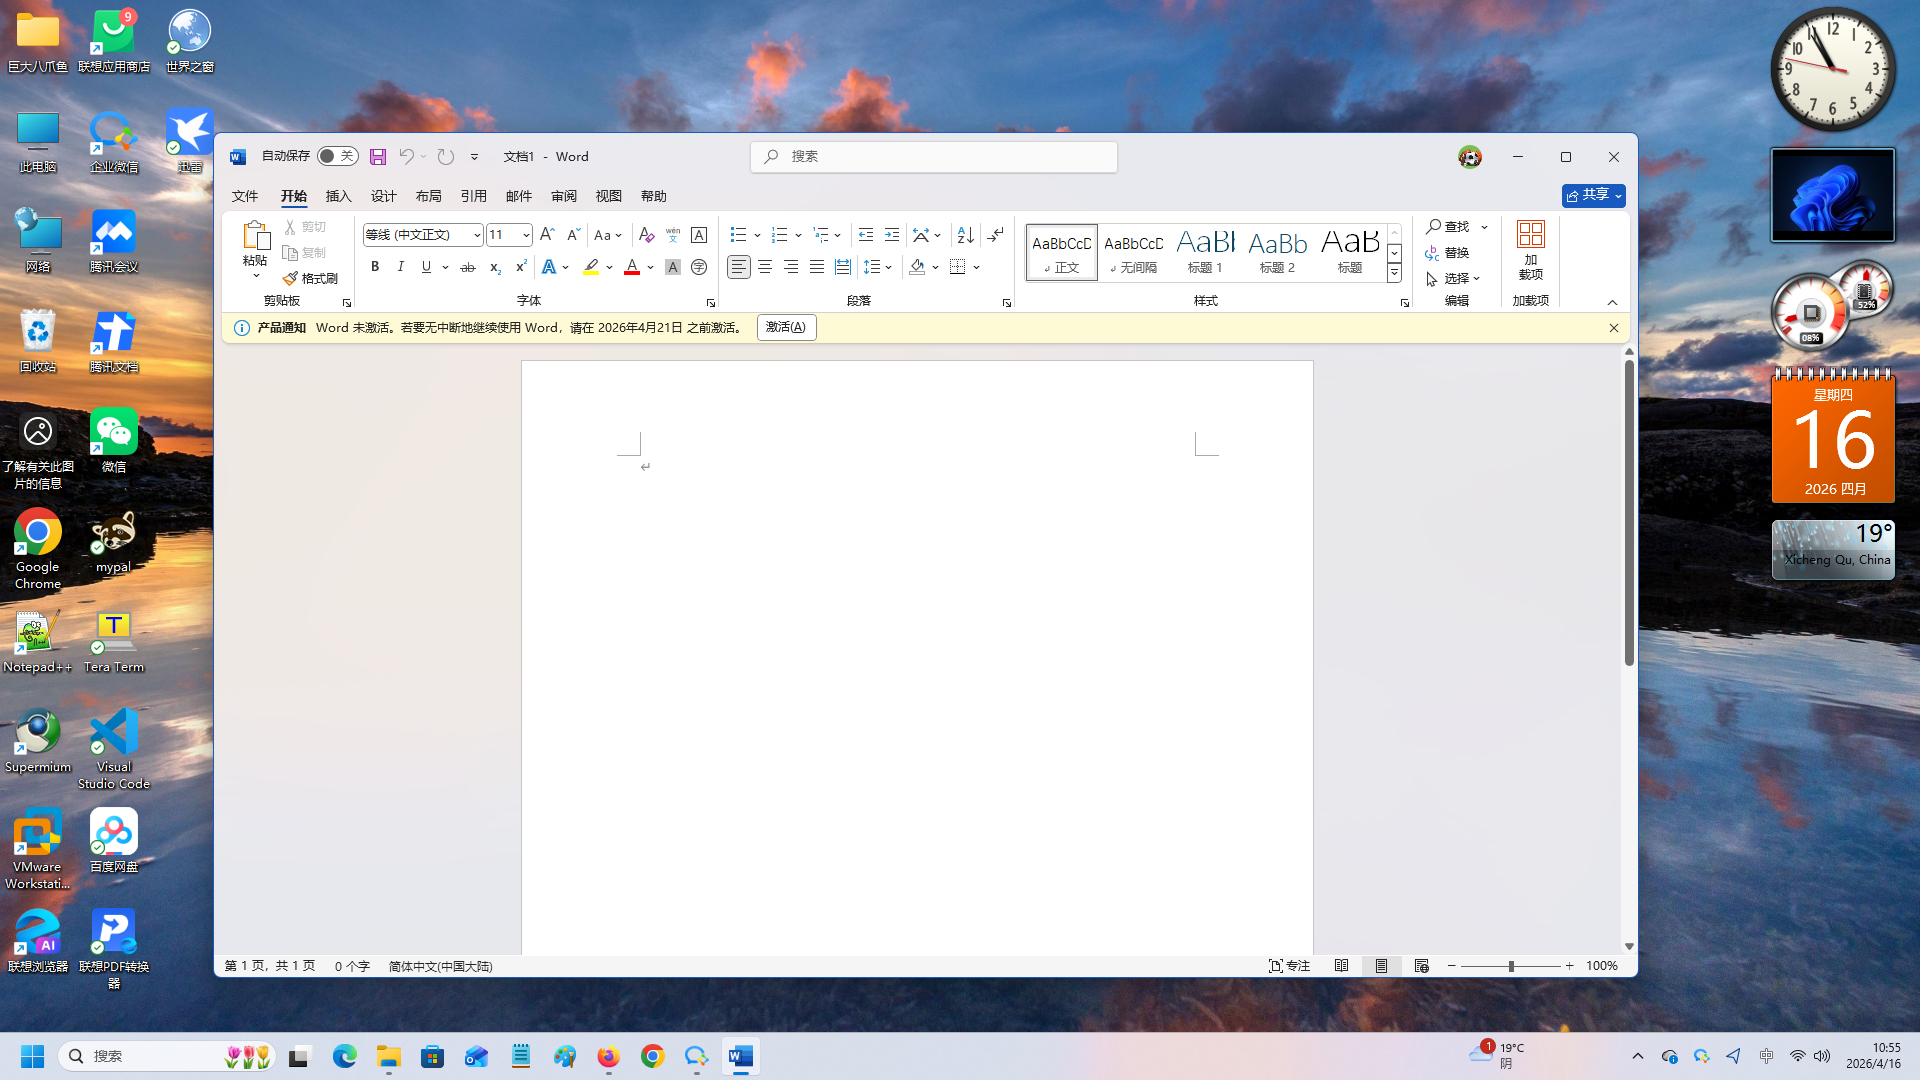Switch to the Insert ribbon tab
1920x1080 pixels.
click(338, 196)
